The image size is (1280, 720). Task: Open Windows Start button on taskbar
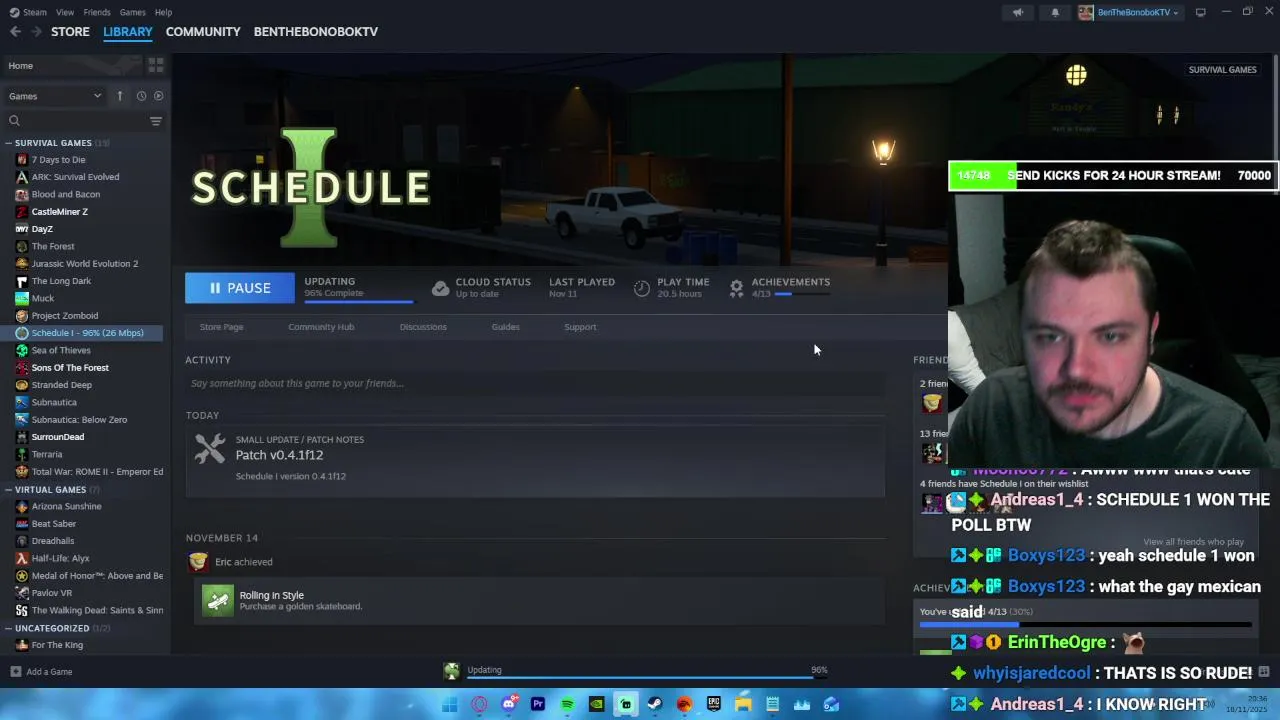(x=450, y=704)
